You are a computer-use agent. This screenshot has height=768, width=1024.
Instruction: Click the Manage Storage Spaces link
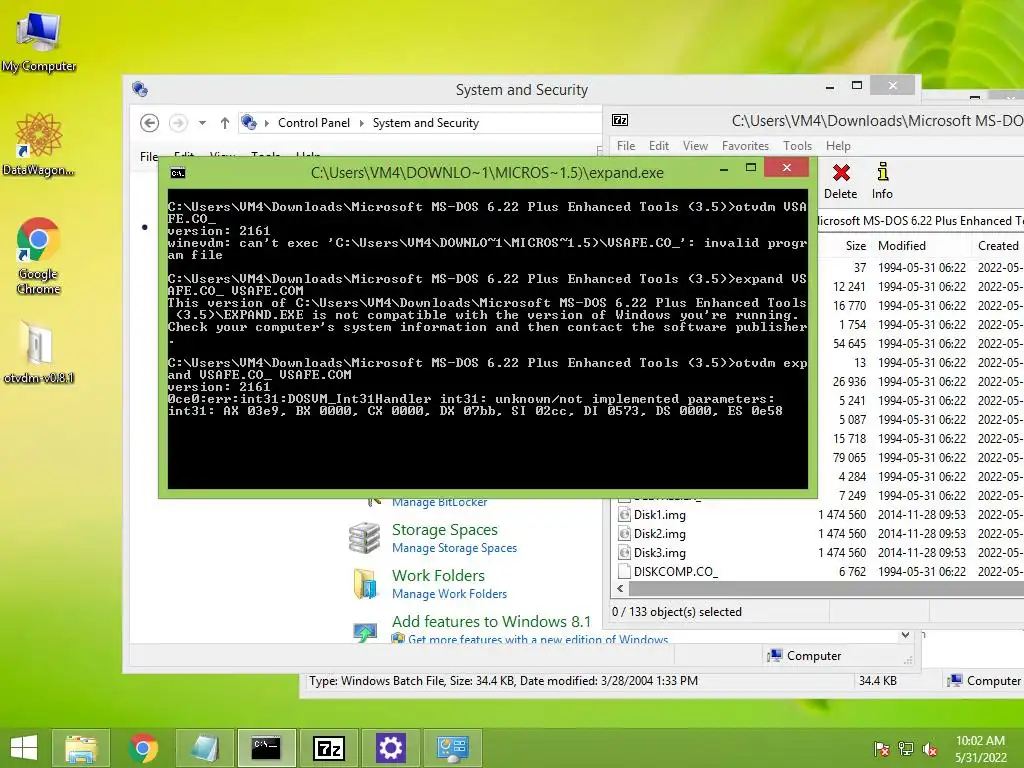click(x=455, y=548)
